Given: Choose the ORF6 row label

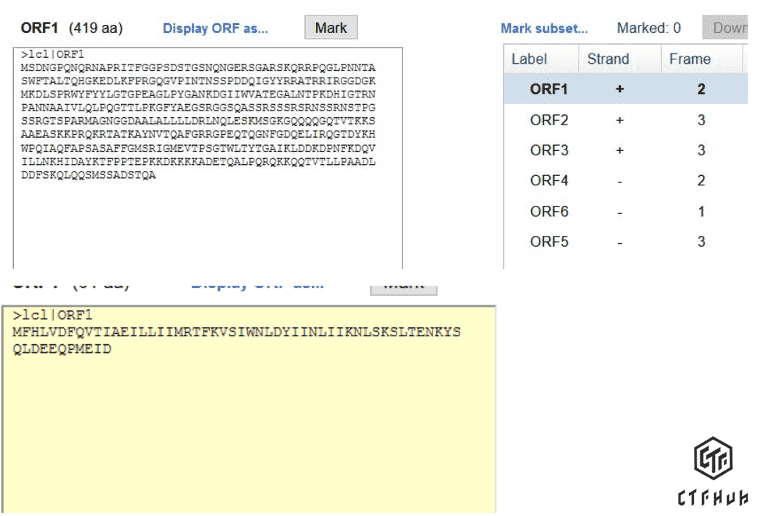Looking at the screenshot, I should 549,212.
